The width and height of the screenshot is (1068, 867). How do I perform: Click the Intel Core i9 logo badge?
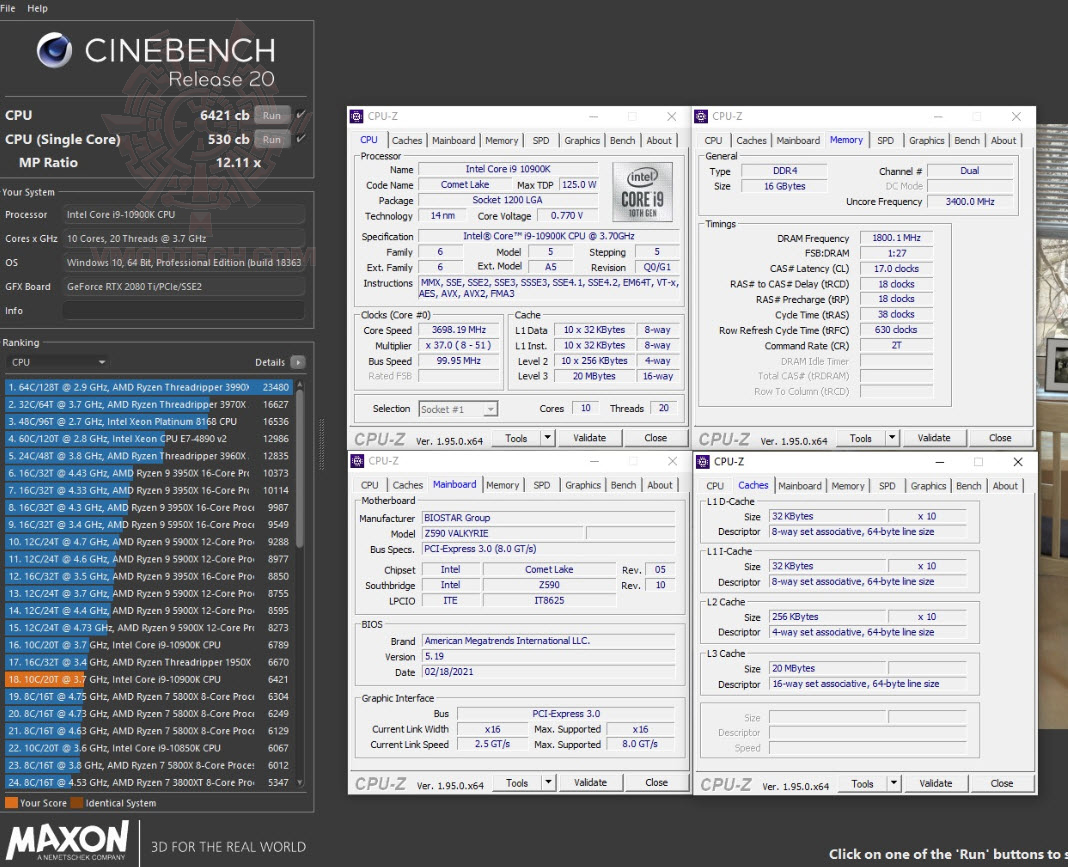tap(642, 191)
